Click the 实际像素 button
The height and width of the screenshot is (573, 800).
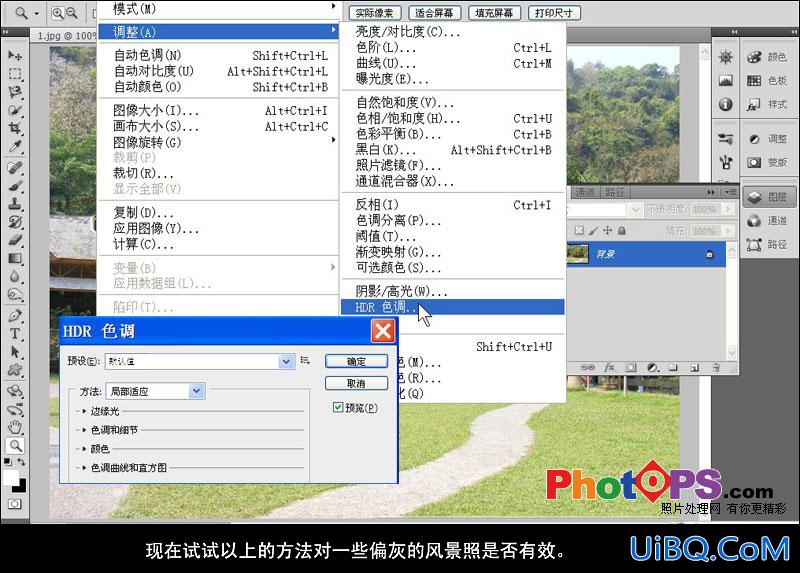[x=375, y=13]
